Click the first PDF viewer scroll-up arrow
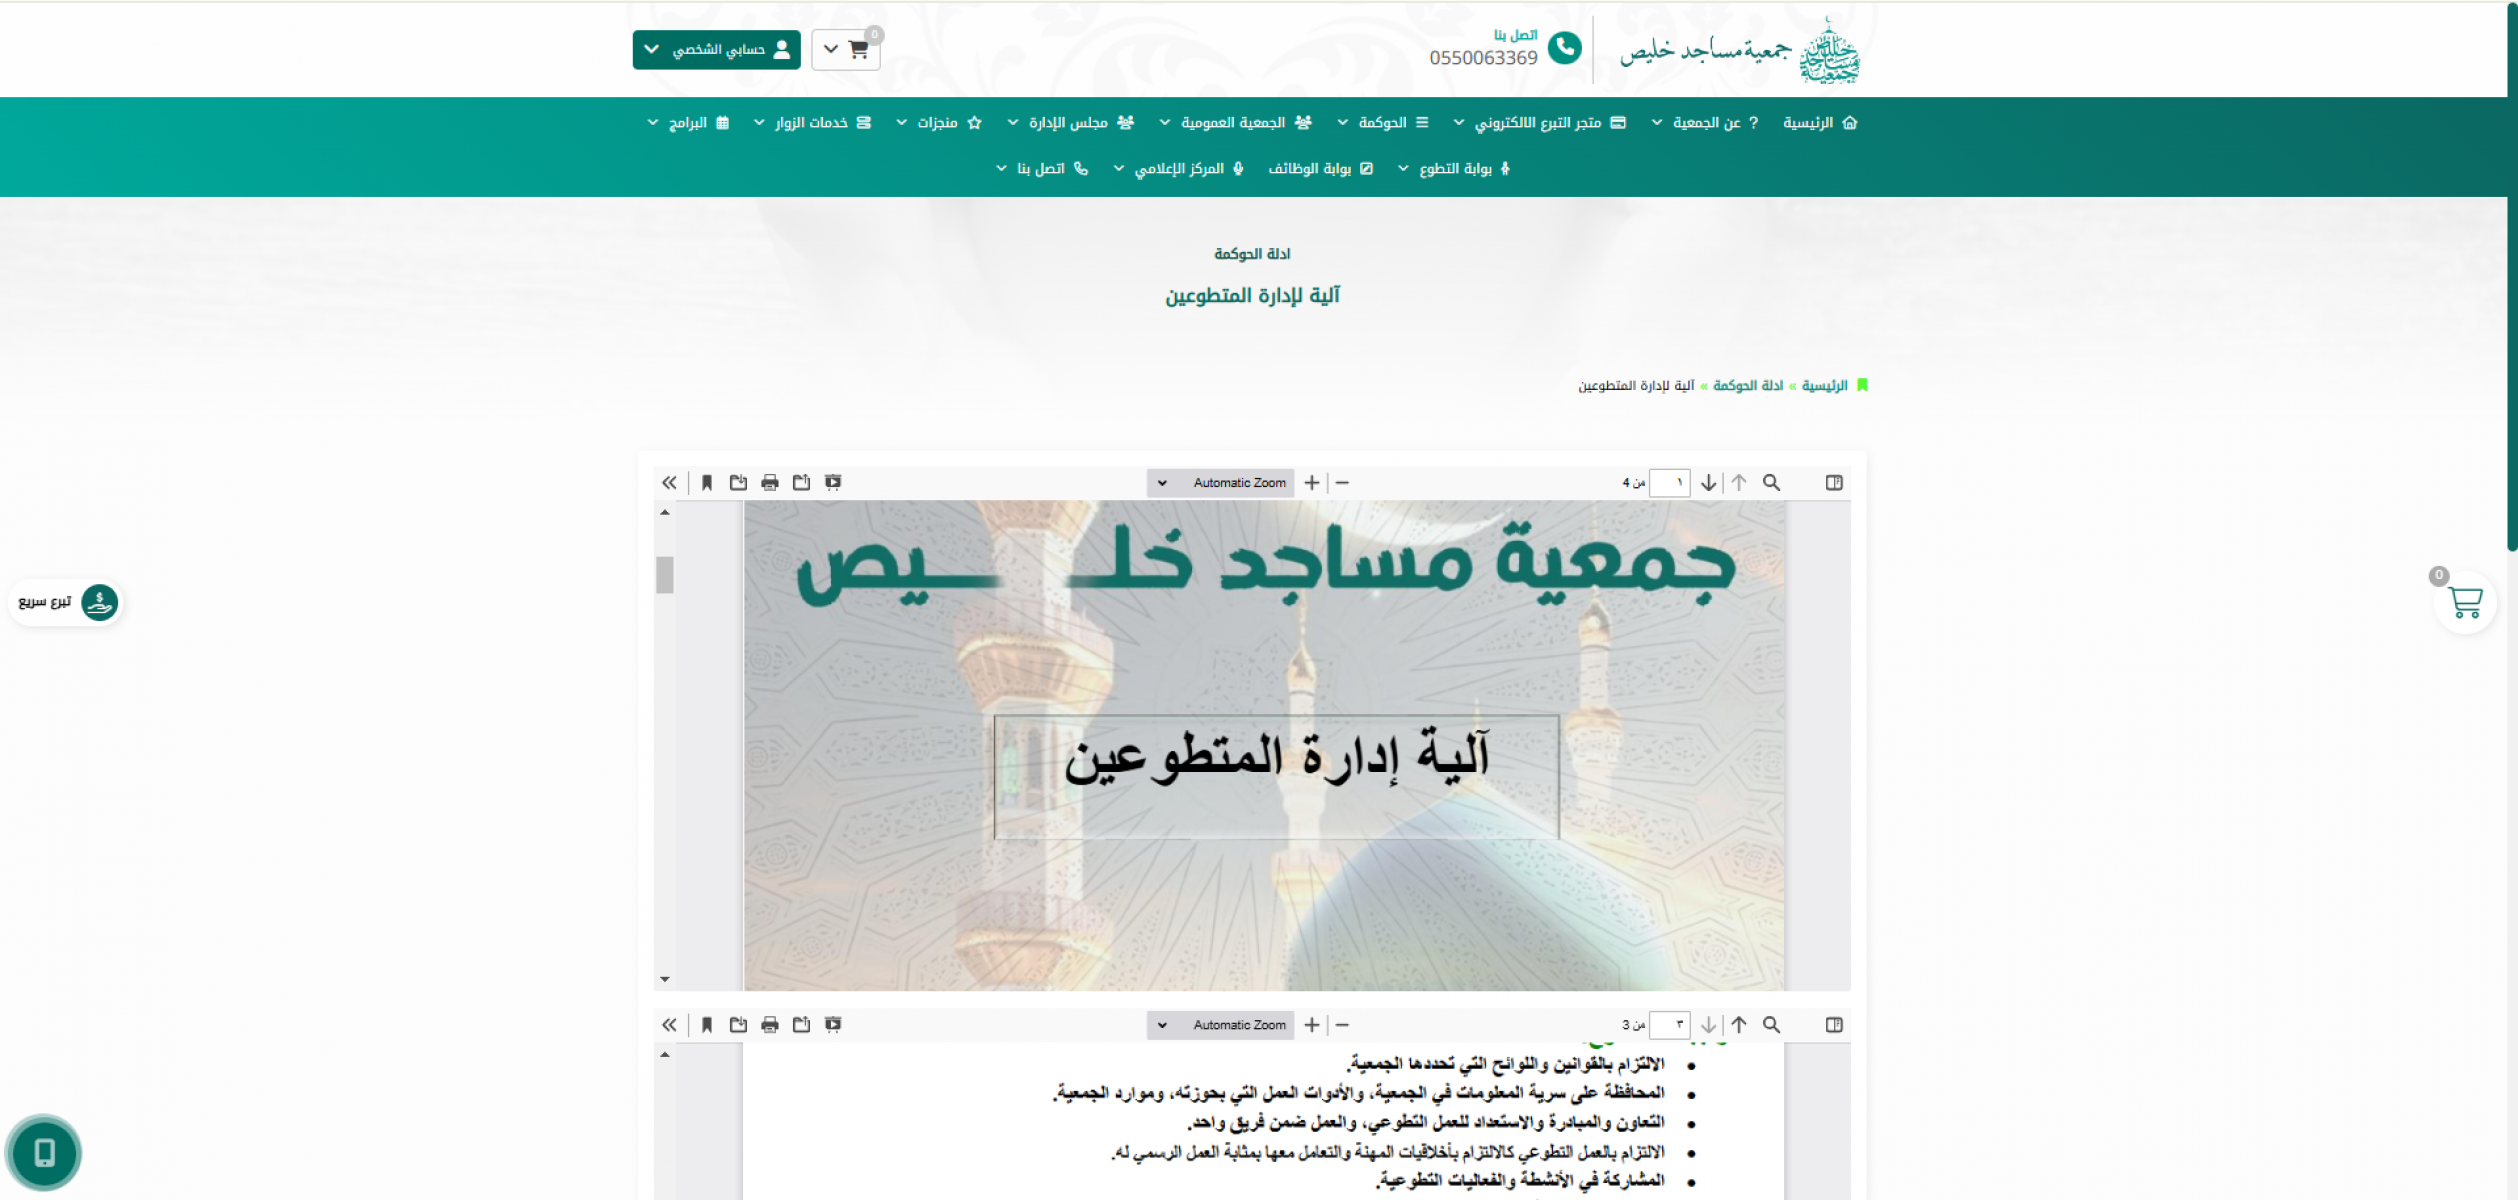 click(x=665, y=513)
